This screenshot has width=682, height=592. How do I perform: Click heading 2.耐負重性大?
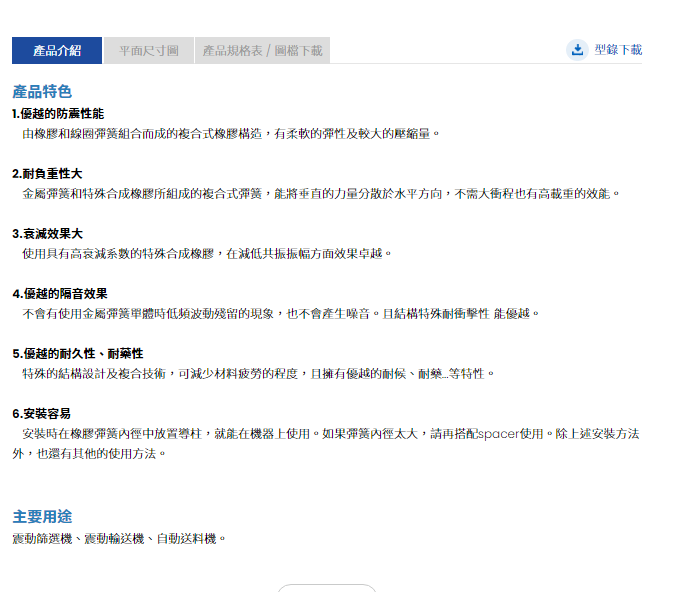point(47,174)
